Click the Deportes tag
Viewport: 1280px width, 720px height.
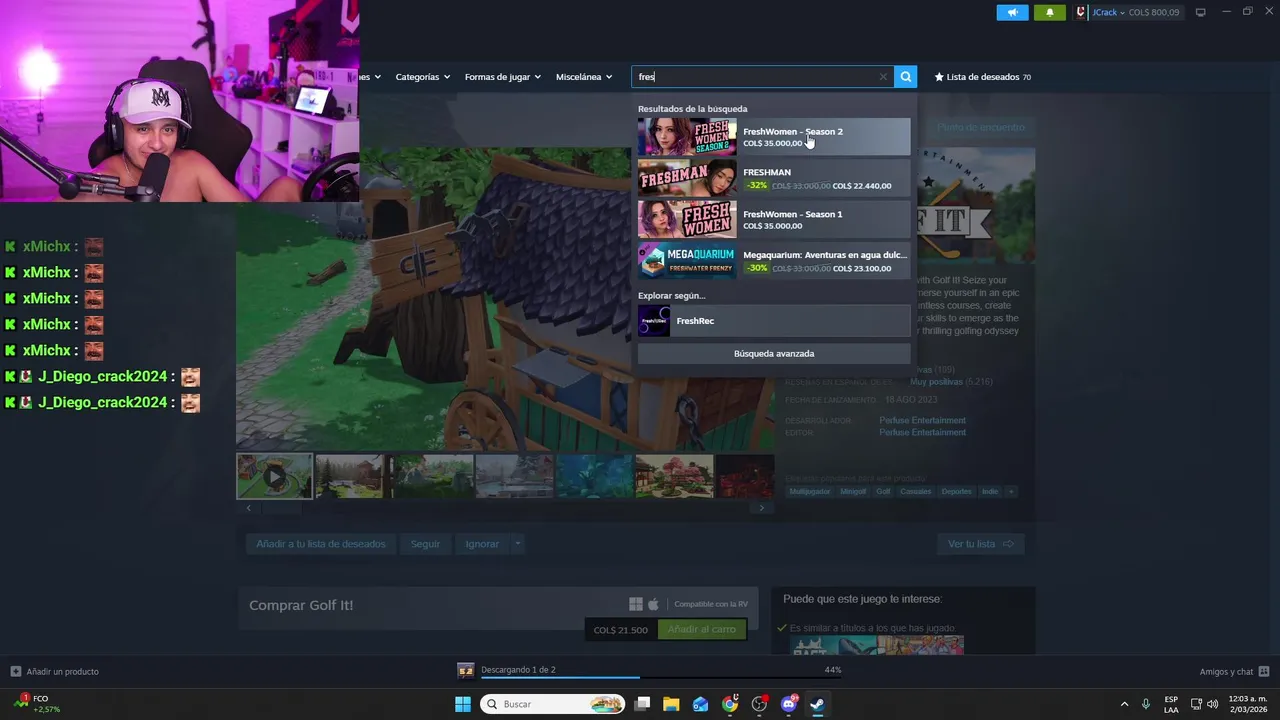[x=956, y=491]
